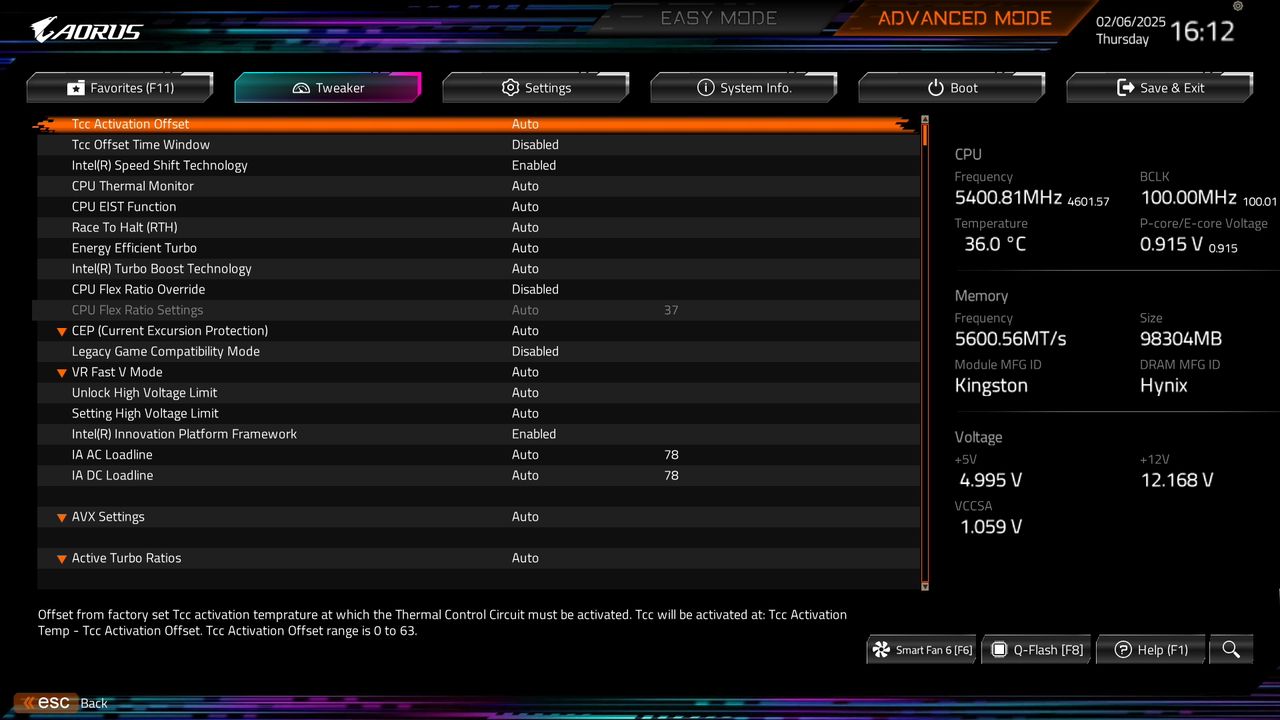
Task: Click the fan icon for Smart Fan 6
Action: tap(881, 650)
